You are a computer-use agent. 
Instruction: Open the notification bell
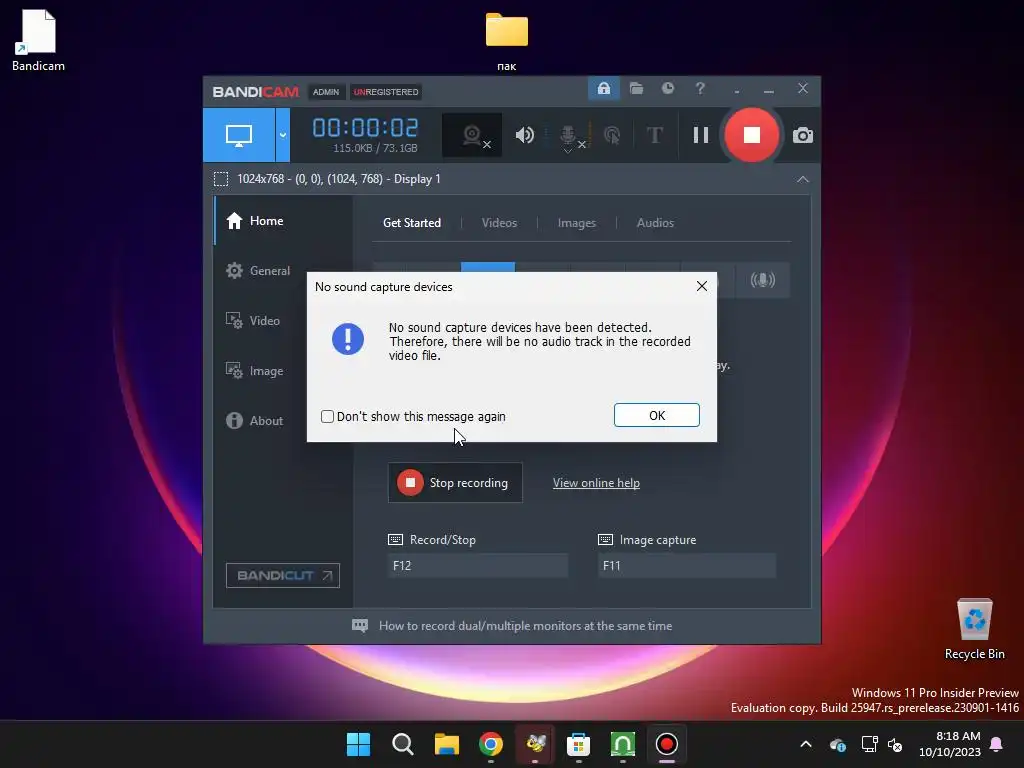pyautogui.click(x=996, y=744)
